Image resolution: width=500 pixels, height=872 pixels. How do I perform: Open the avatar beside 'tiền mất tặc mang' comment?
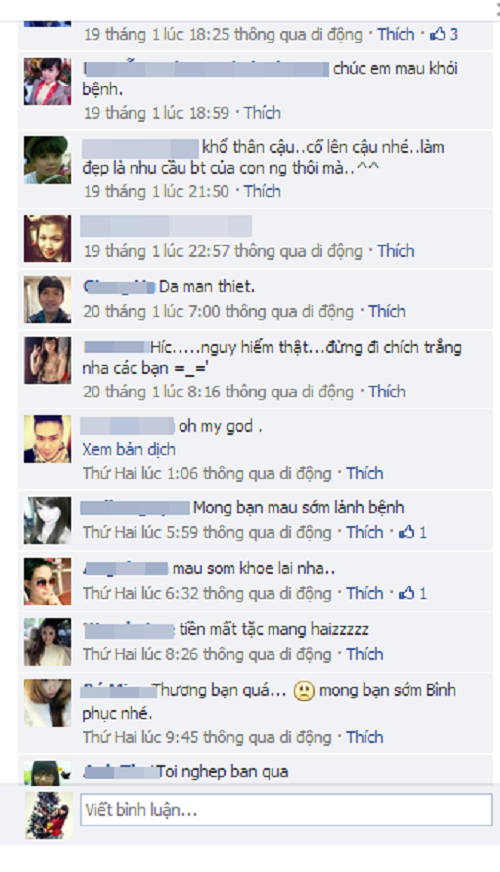click(x=47, y=642)
